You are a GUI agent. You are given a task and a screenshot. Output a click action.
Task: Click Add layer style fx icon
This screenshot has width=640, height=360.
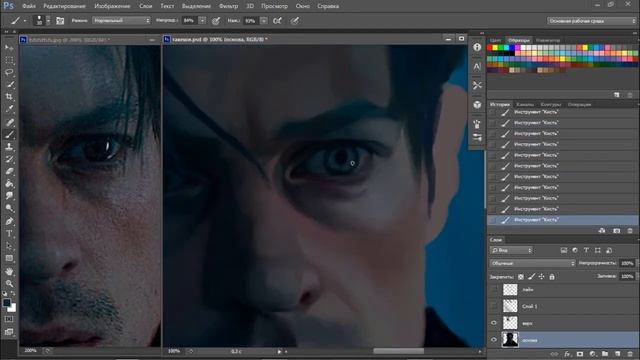point(567,354)
